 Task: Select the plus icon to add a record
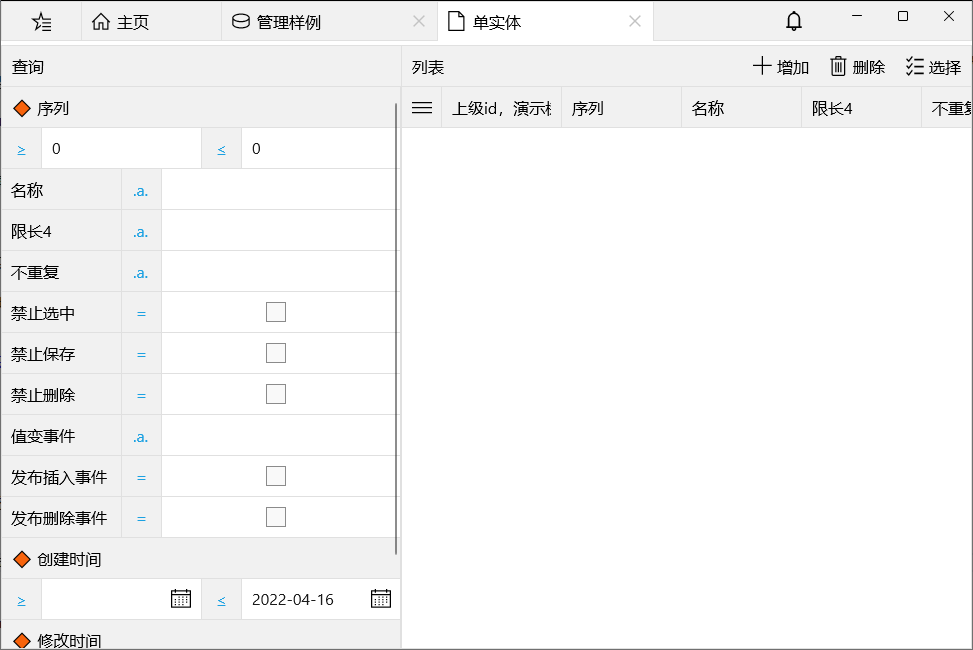(760, 66)
